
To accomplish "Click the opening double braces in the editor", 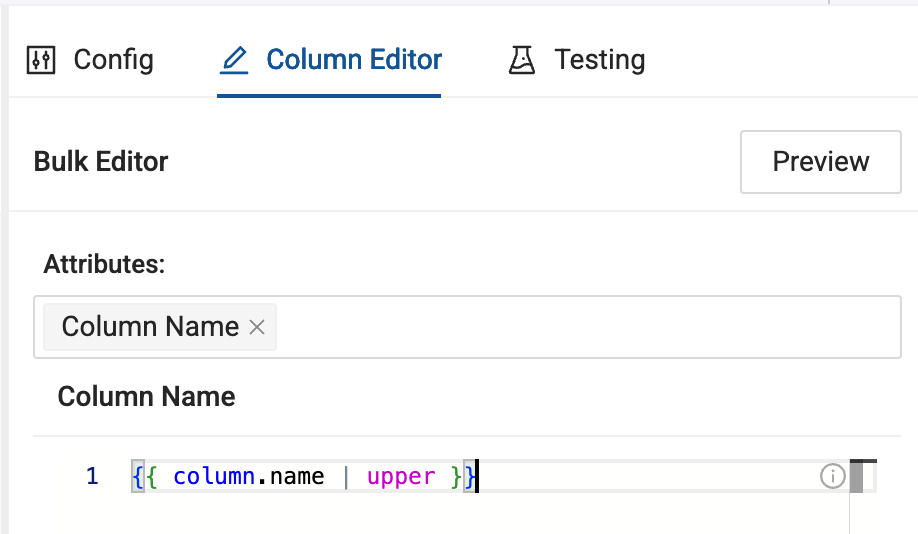I will pos(145,477).
